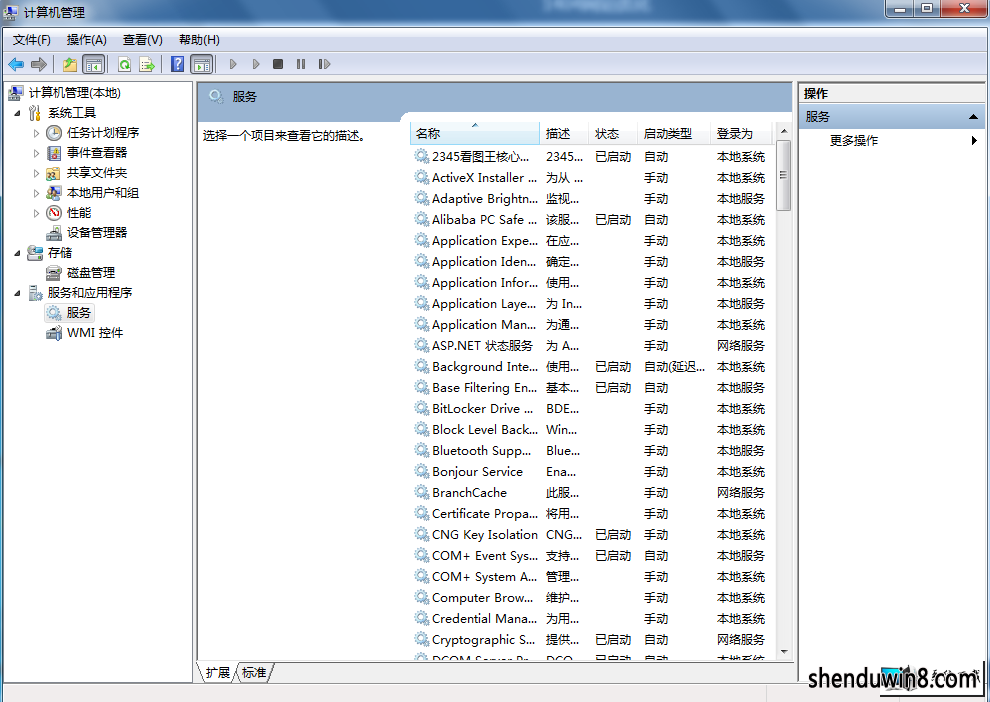
Task: Select 2345看图王核心 service row
Action: tap(592, 157)
